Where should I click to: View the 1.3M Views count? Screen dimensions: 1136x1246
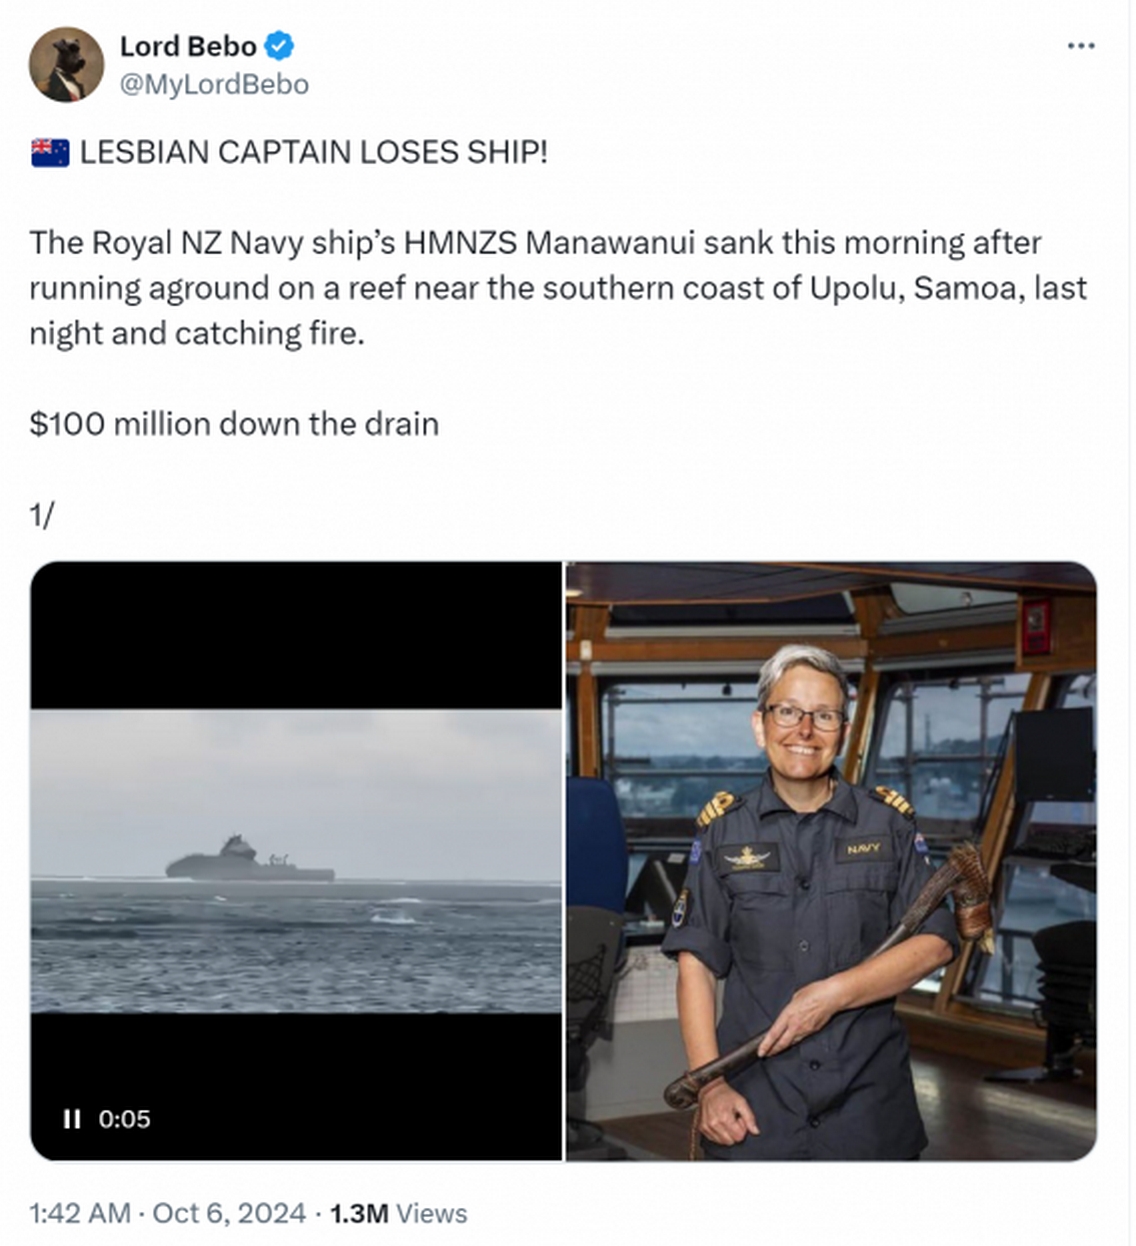[x=398, y=1213]
